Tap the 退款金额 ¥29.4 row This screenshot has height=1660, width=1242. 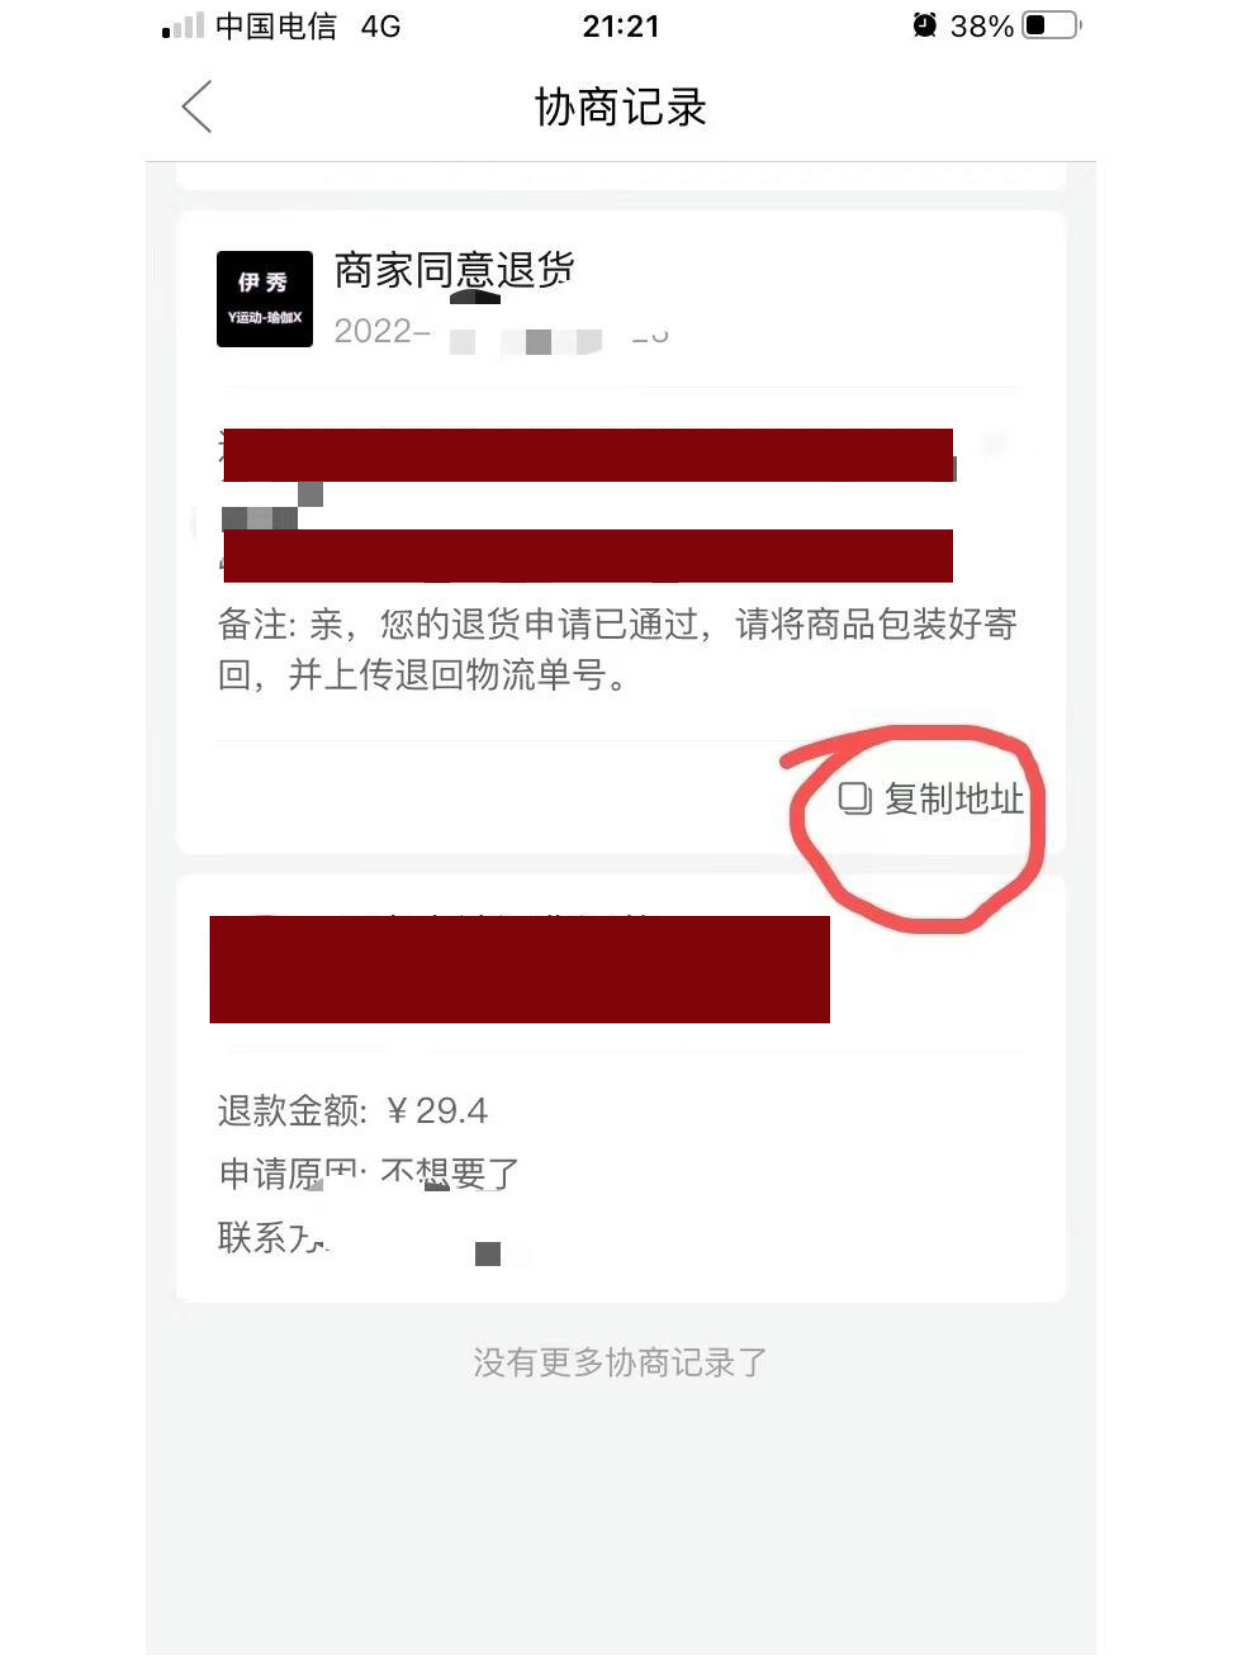pos(353,1110)
